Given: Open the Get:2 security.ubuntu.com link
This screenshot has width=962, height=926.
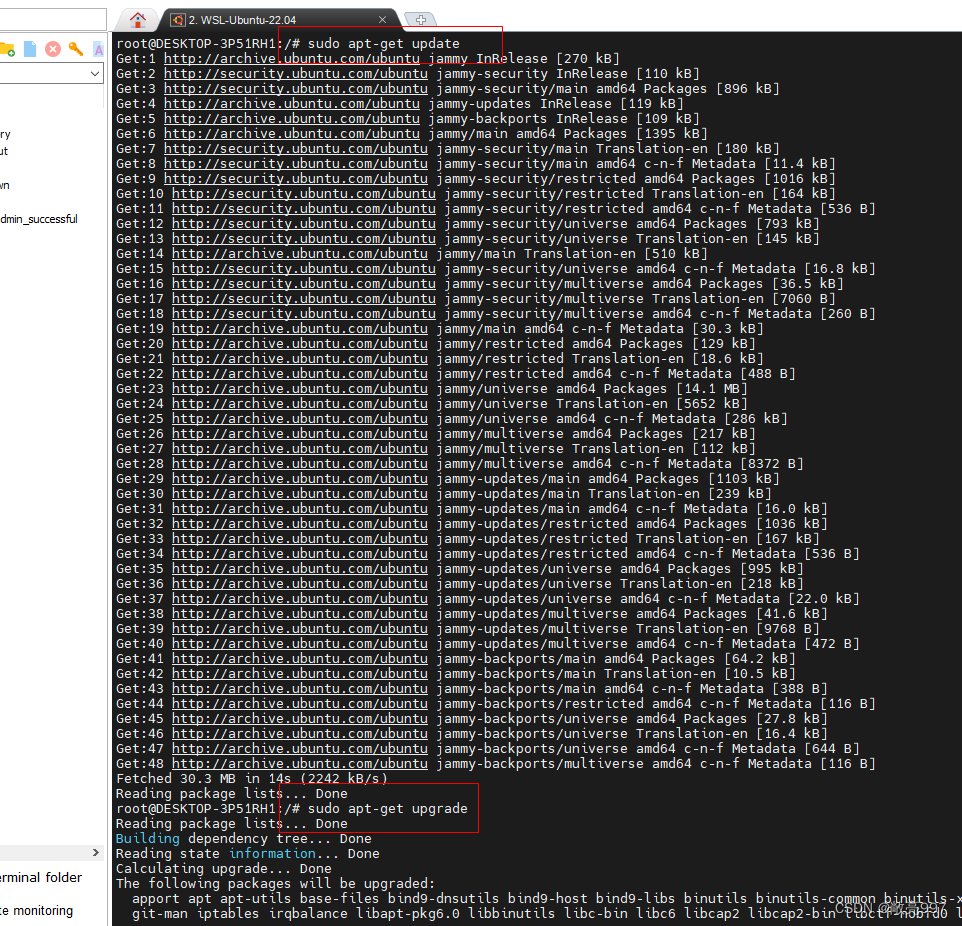Looking at the screenshot, I should click(296, 74).
